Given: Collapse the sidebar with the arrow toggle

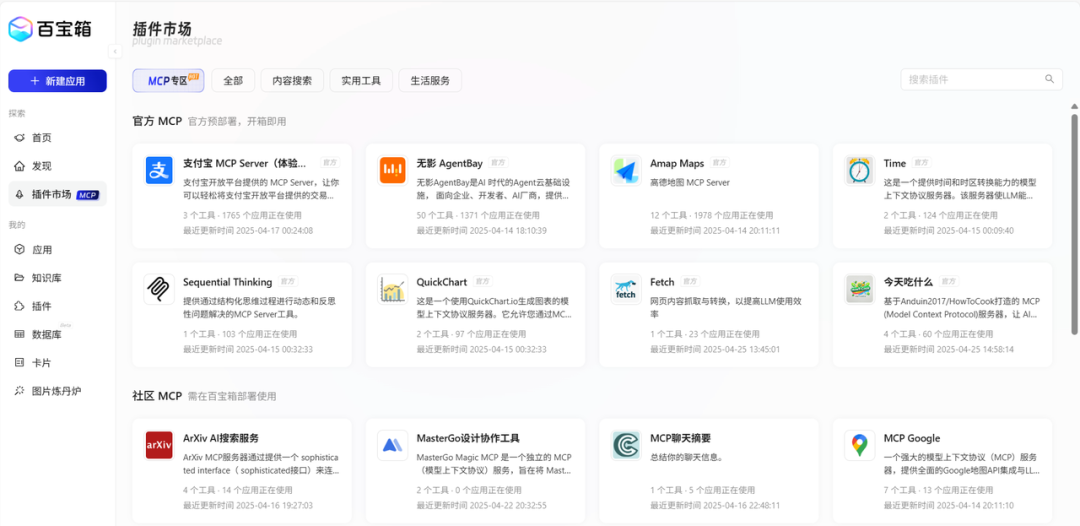Looking at the screenshot, I should coord(115,51).
